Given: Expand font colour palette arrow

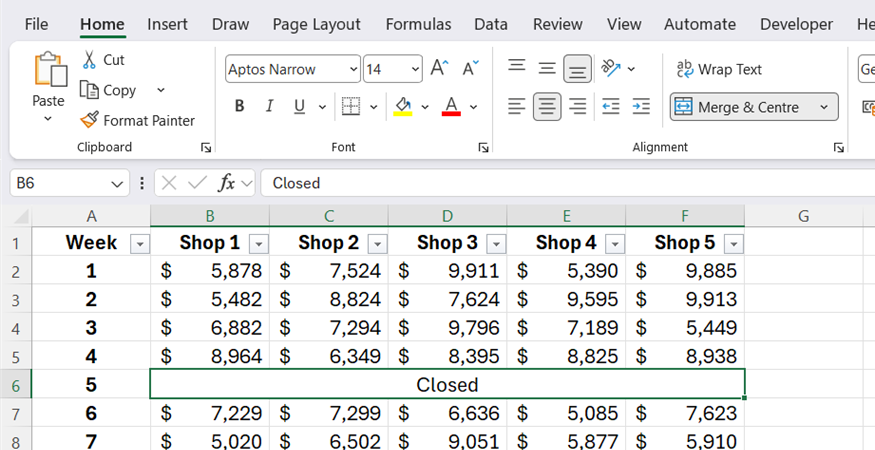Looking at the screenshot, I should pos(473,107).
